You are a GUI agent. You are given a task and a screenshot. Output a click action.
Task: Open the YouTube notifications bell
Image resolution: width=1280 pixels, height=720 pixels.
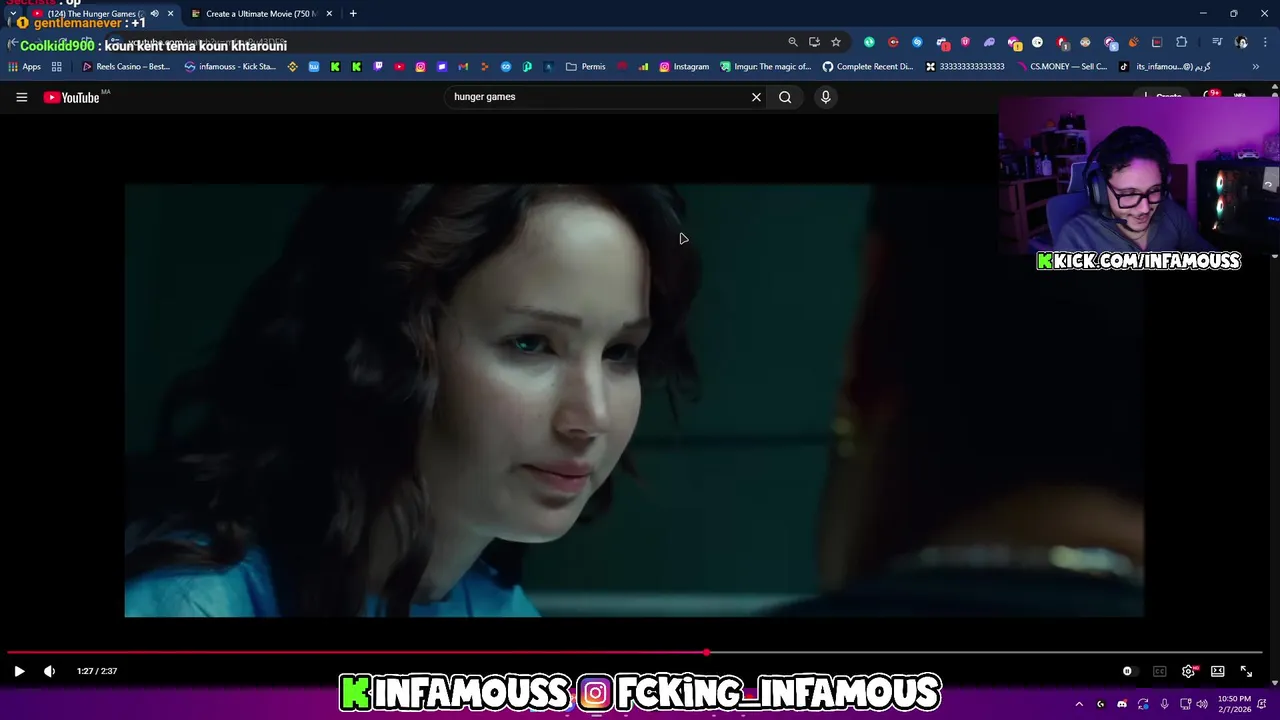click(1211, 97)
